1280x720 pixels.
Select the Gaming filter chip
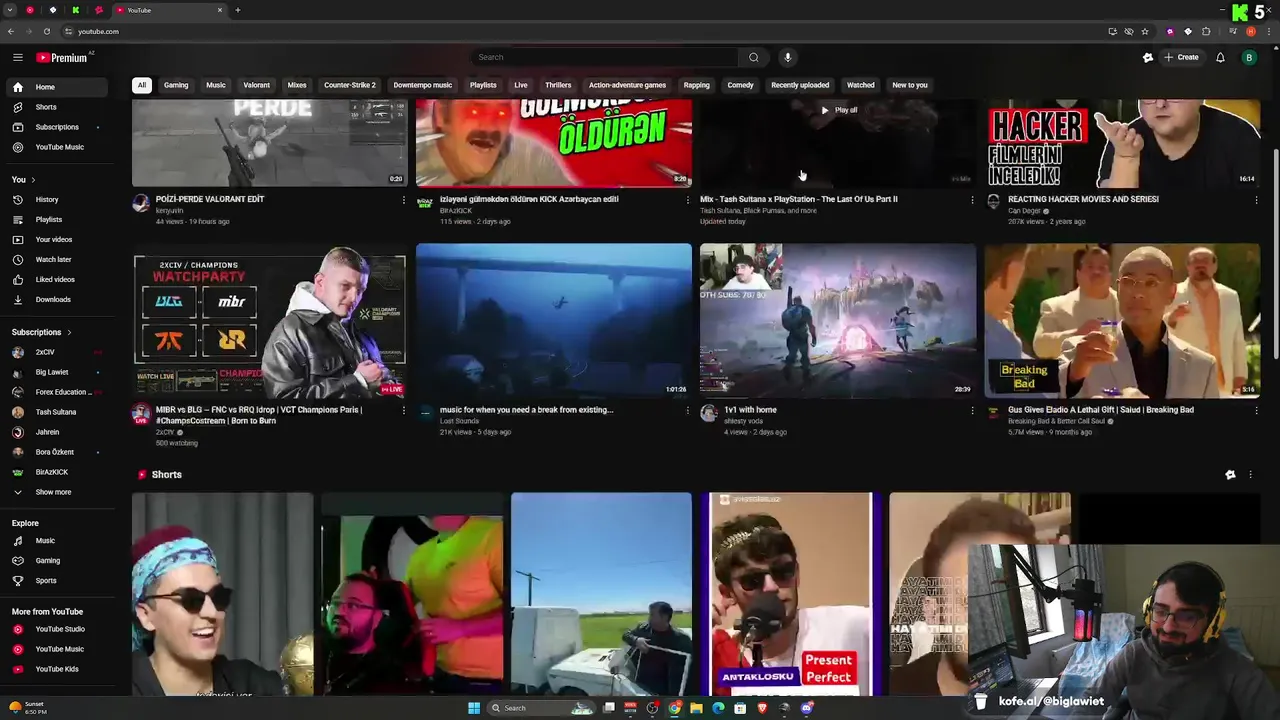(x=176, y=85)
